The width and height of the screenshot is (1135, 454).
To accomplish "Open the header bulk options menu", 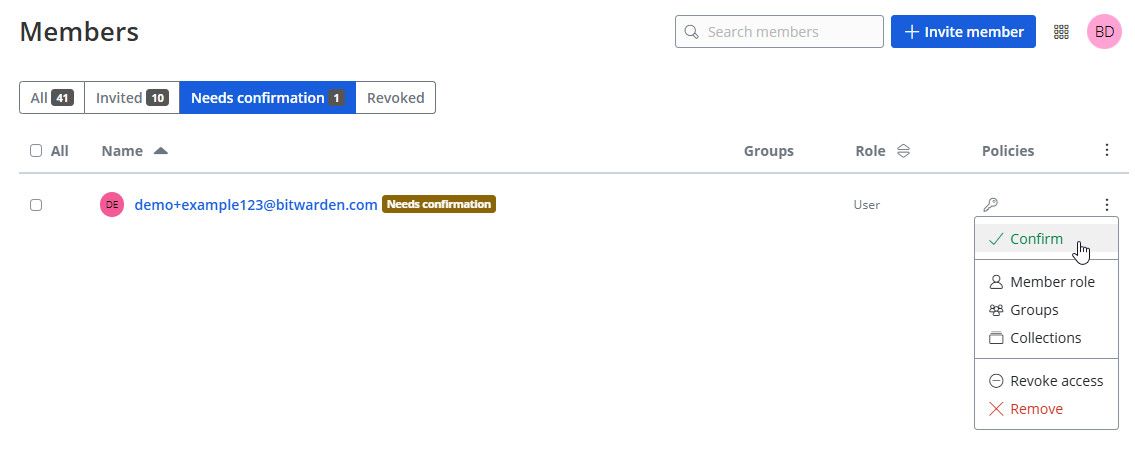I will [x=1106, y=151].
